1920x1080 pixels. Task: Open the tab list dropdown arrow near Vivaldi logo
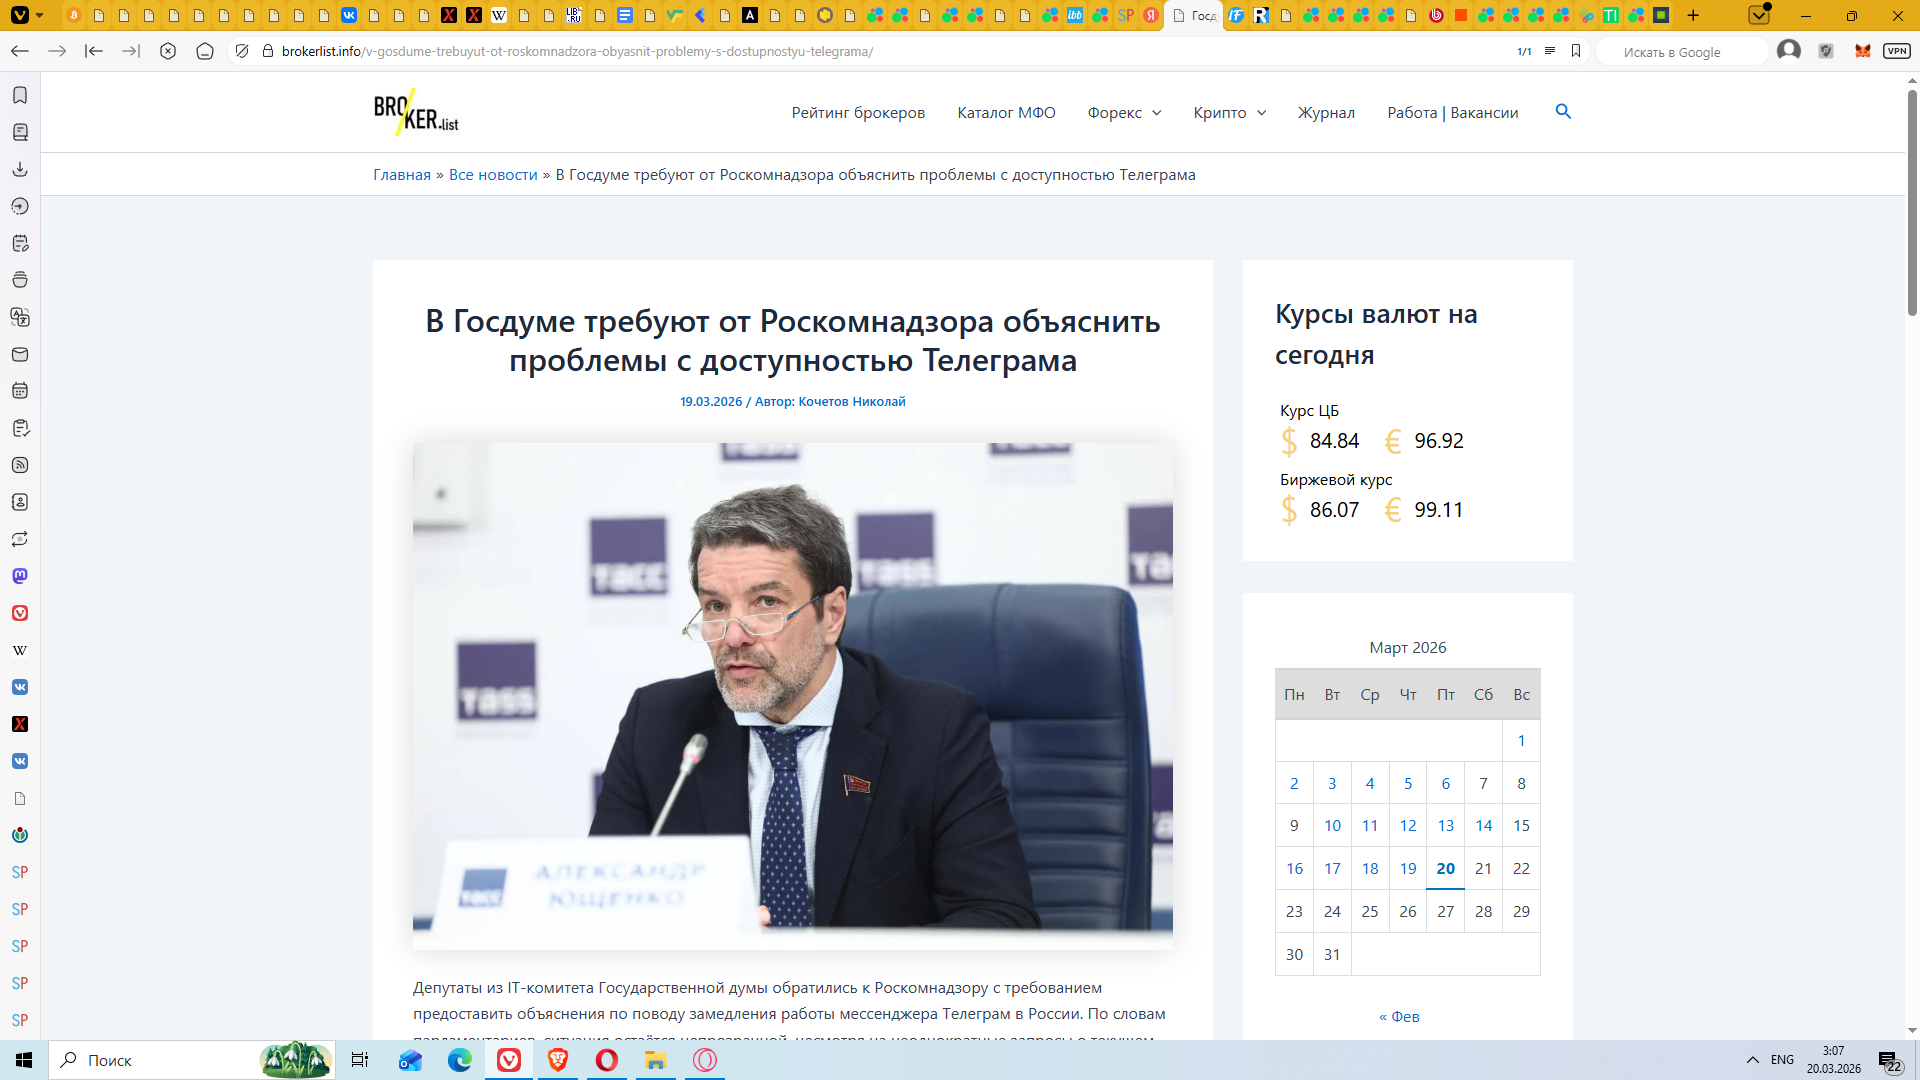pos(40,15)
